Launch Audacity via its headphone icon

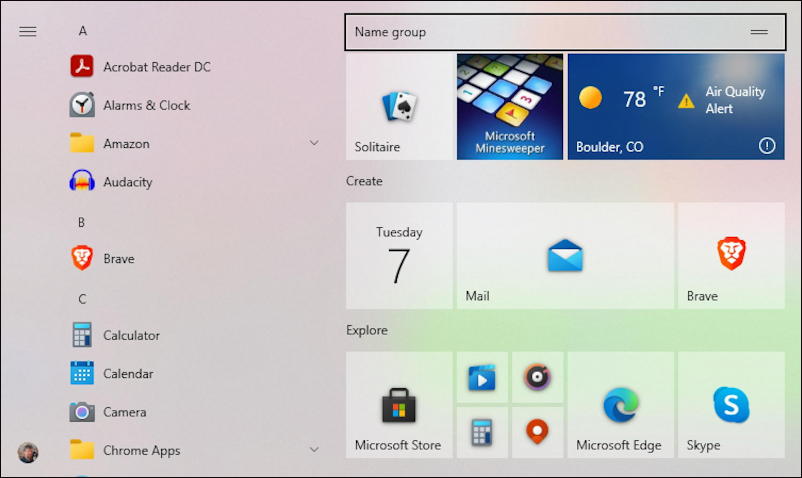click(x=82, y=181)
